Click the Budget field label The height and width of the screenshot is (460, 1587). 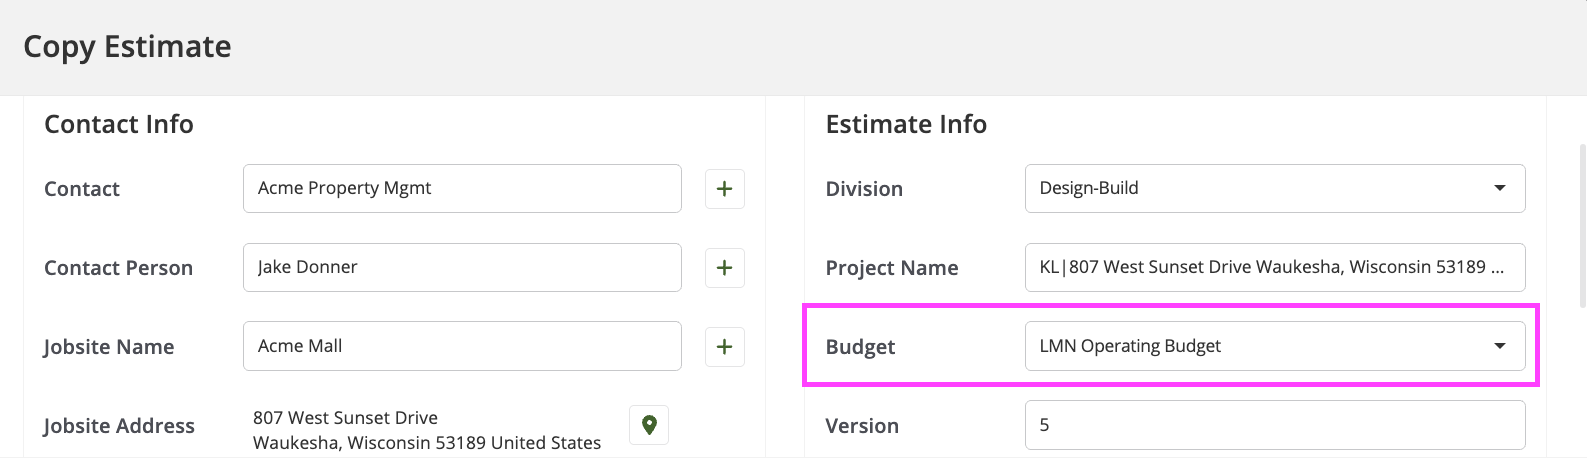[860, 347]
